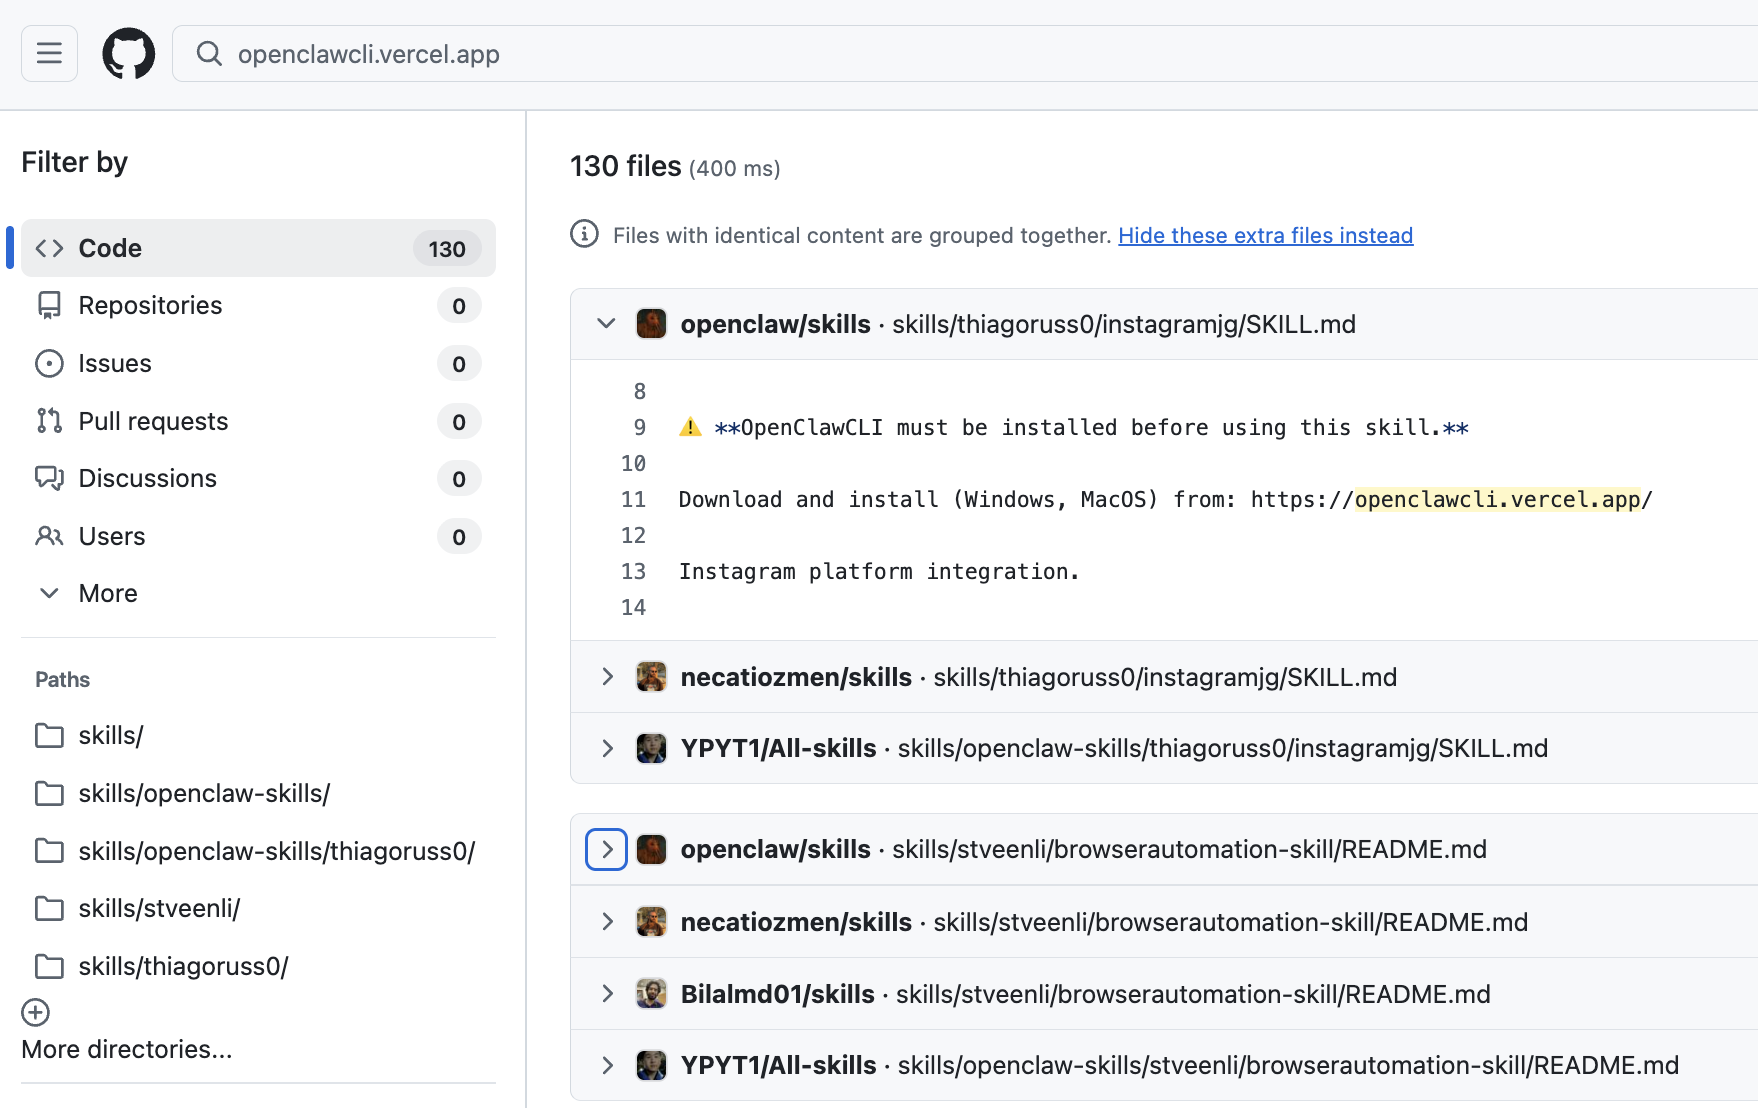Image resolution: width=1758 pixels, height=1108 pixels.
Task: Click openclaw avatar on instagramjg result
Action: [652, 324]
